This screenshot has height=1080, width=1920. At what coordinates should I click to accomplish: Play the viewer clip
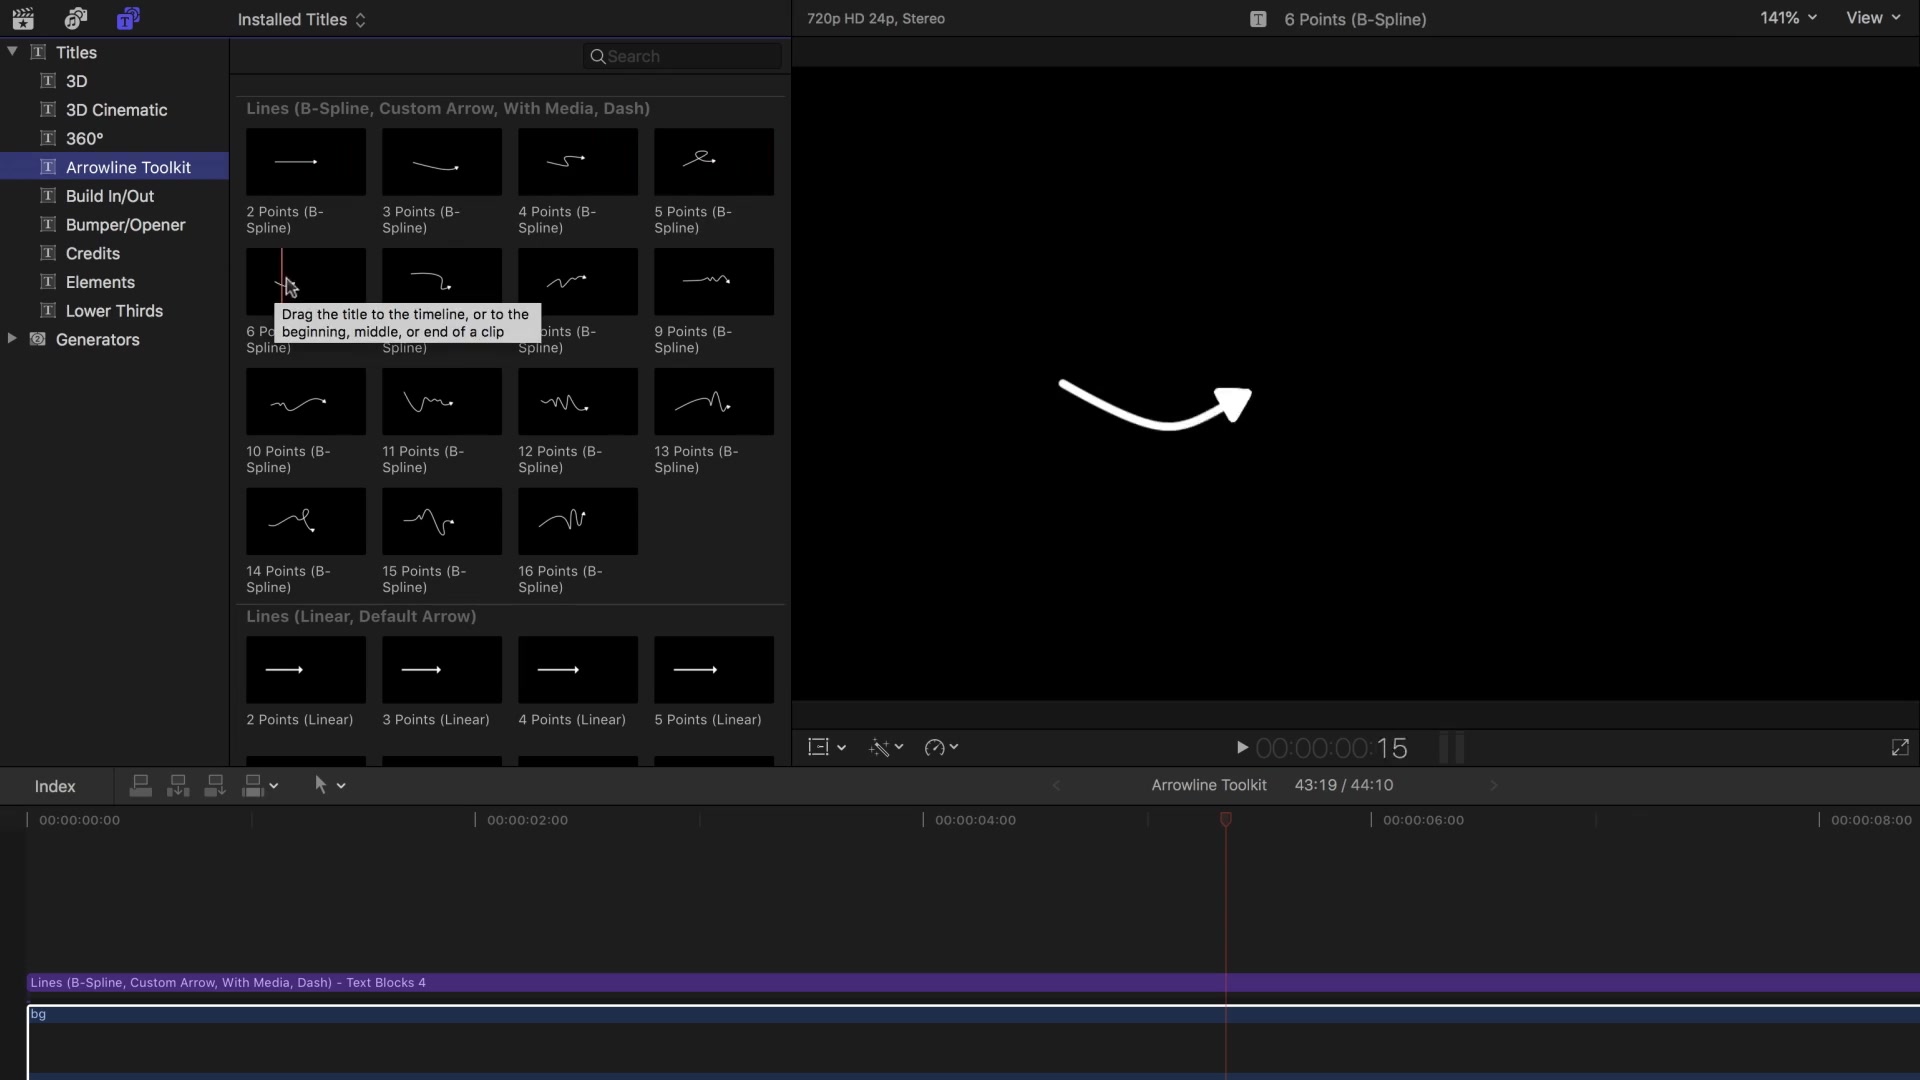pyautogui.click(x=1242, y=747)
